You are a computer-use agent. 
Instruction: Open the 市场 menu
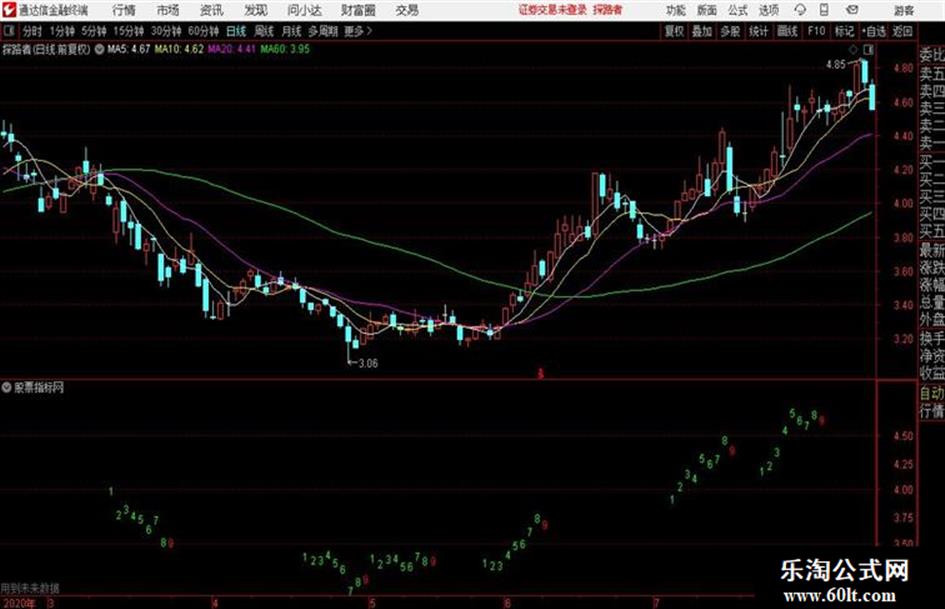[168, 10]
